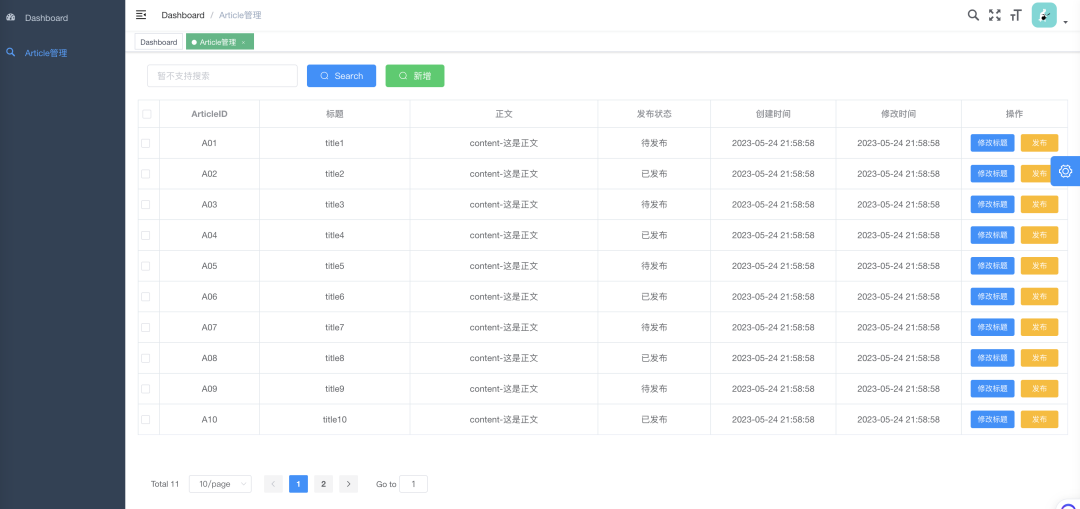Image resolution: width=1080 pixels, height=509 pixels.
Task: Open the header search icon
Action: tap(973, 15)
